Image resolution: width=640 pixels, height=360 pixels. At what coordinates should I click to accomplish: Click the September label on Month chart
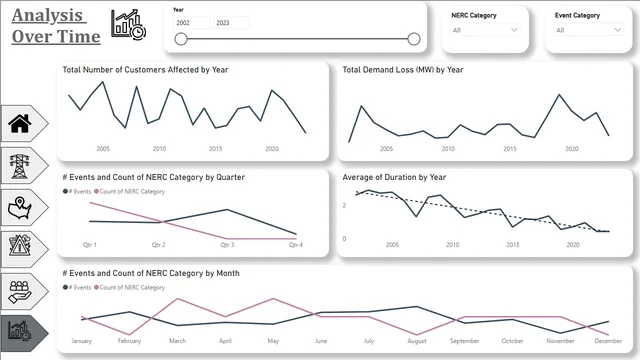pos(465,341)
